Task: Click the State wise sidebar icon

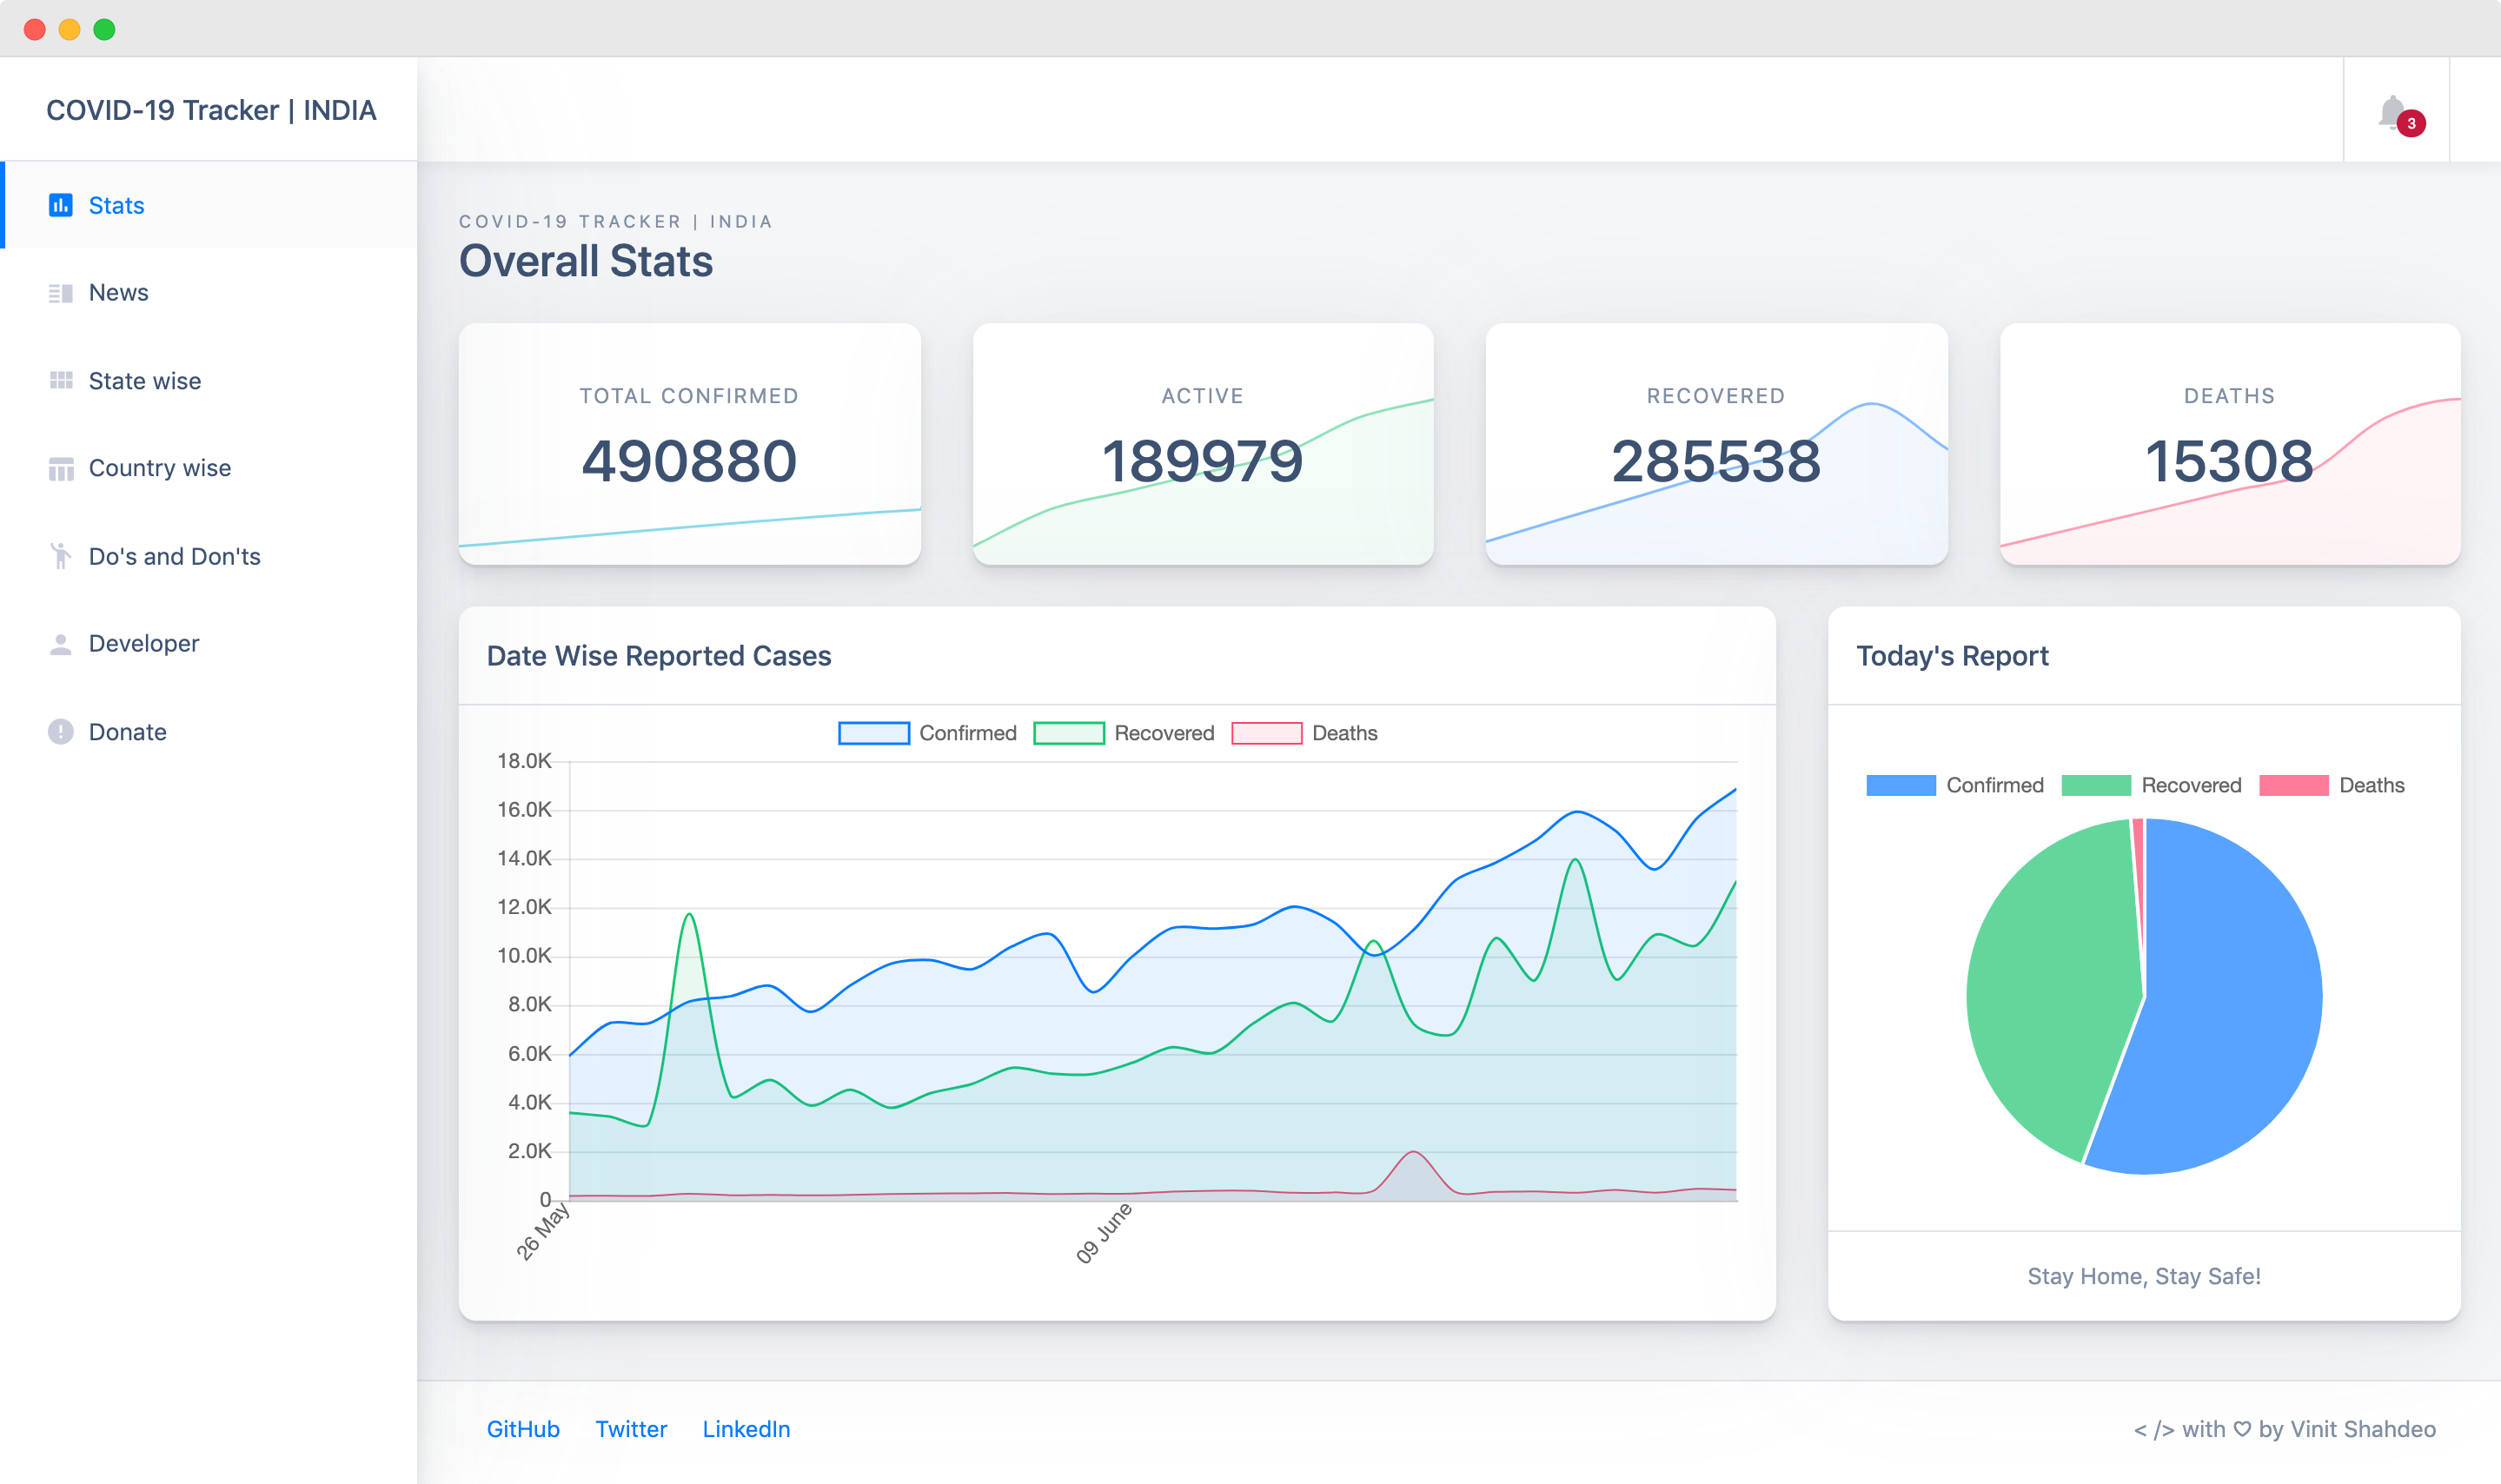Action: (58, 380)
